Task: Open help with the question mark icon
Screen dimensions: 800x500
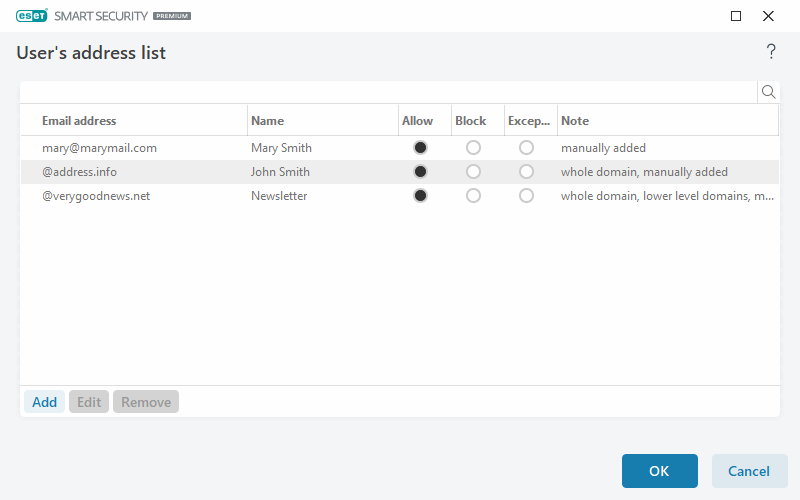Action: (771, 52)
